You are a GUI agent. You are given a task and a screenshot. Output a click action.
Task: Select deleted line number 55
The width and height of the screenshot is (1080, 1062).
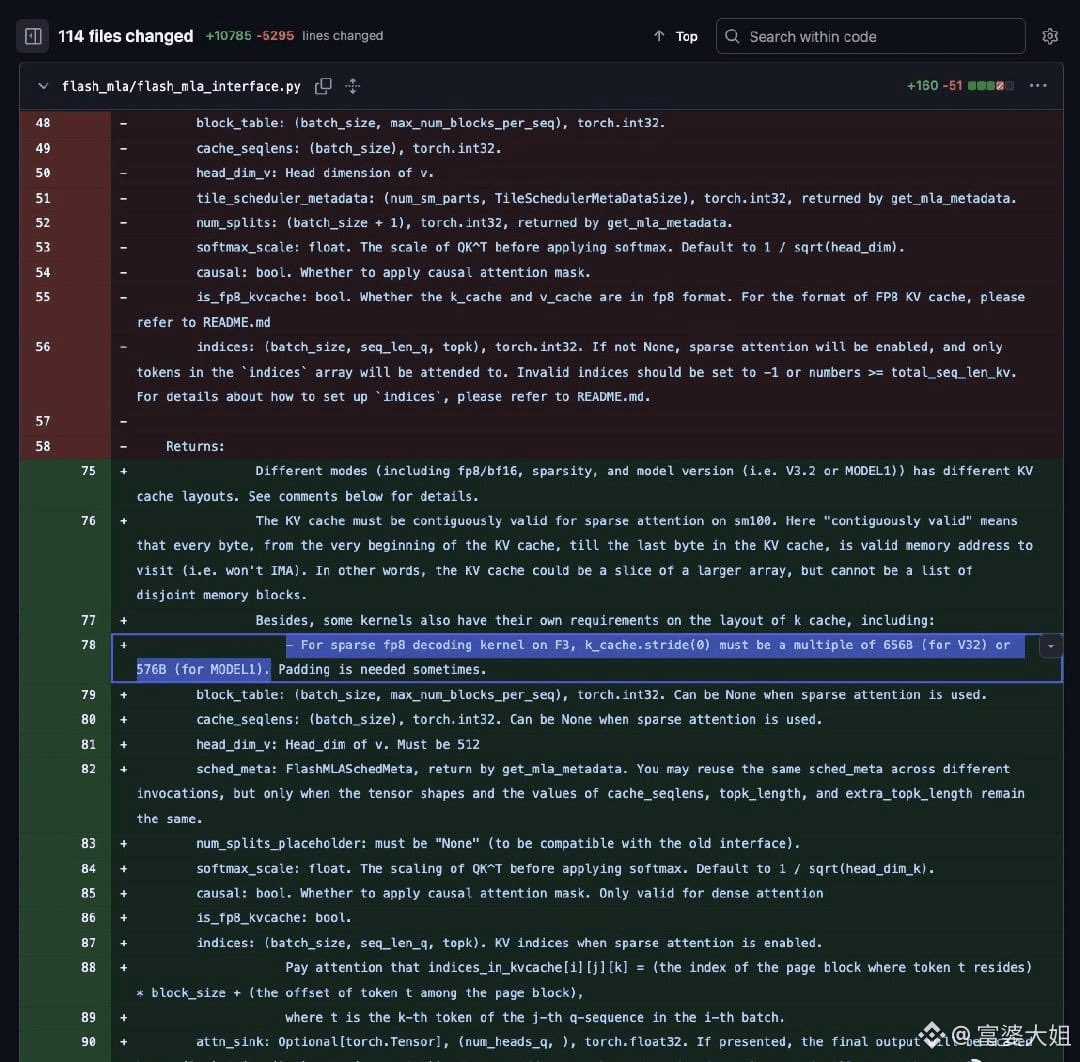tap(43, 298)
